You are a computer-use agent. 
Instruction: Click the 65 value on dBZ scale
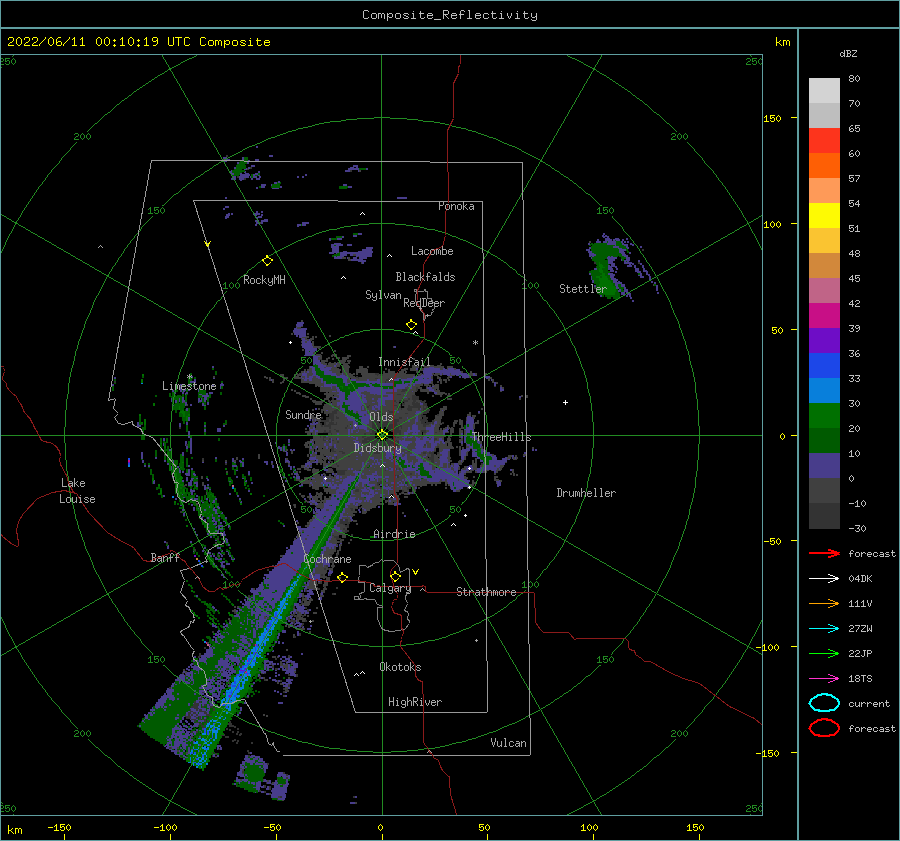coord(854,129)
